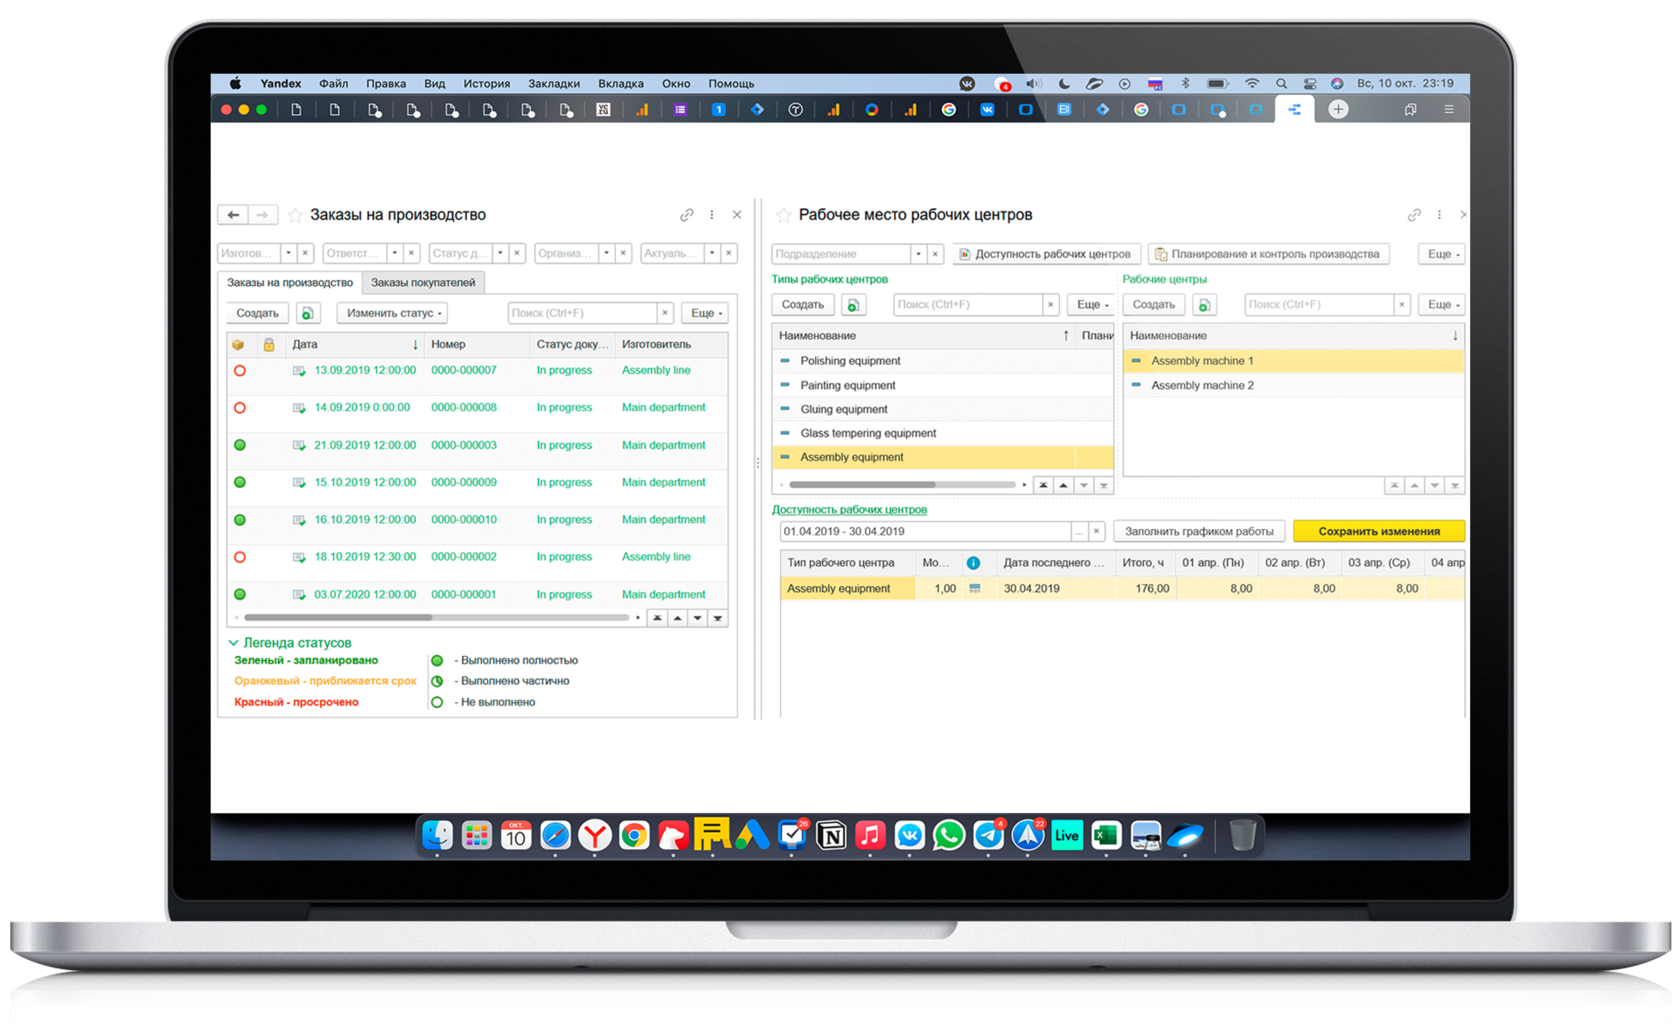Open Планирование и контроль производства
The width and height of the screenshot is (1680, 1036).
1267,254
